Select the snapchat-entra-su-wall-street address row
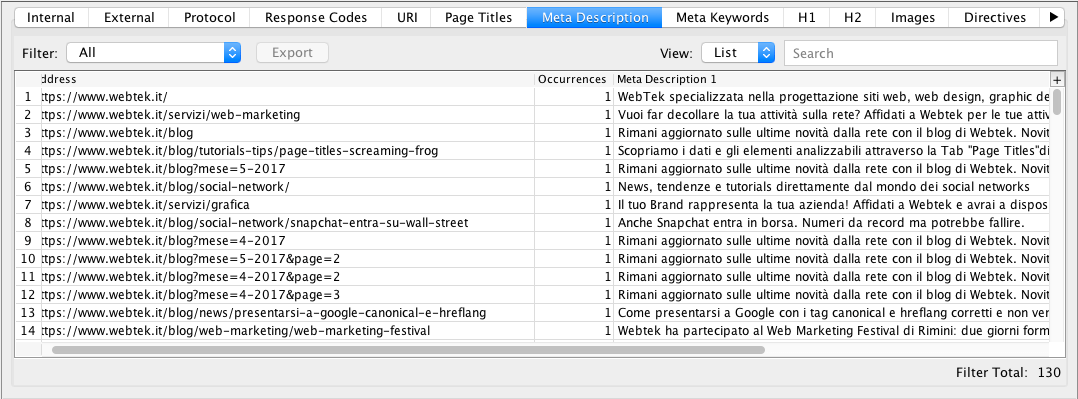 click(x=288, y=223)
